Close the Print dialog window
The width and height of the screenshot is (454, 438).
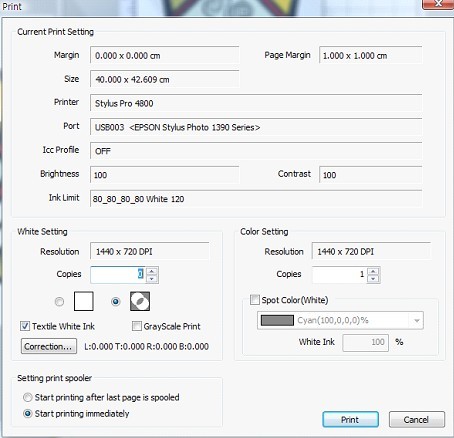438,4
